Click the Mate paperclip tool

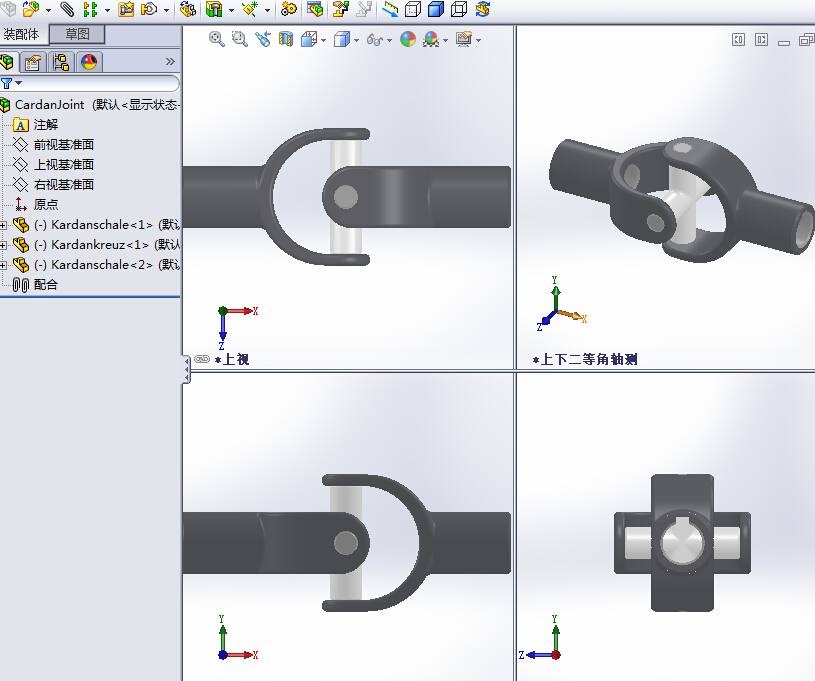coord(67,9)
